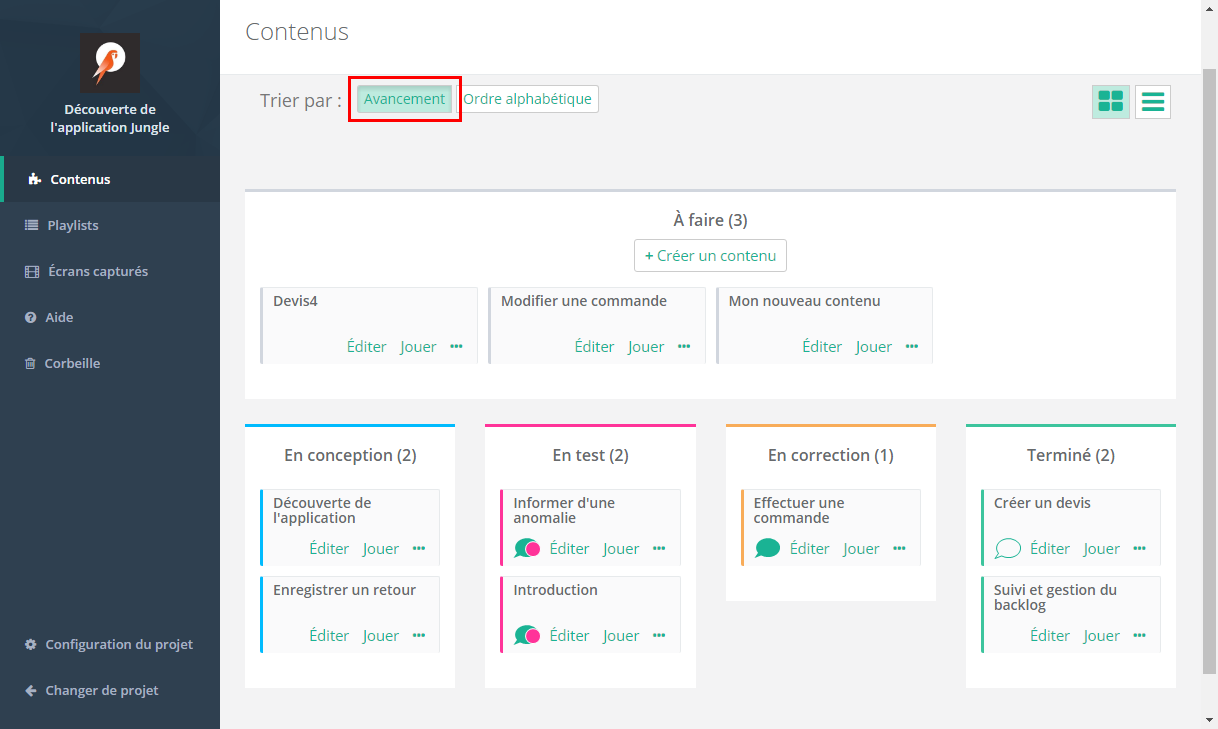Switch to grid view layout
The width and height of the screenshot is (1218, 729).
click(1110, 101)
